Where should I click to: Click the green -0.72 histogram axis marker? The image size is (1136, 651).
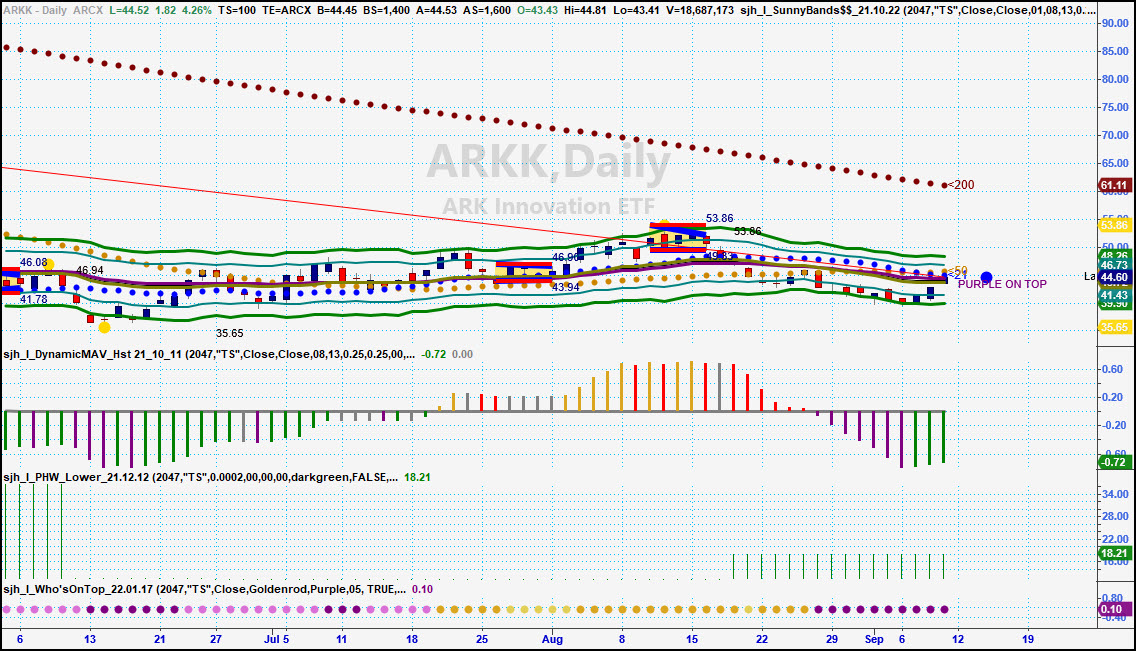pos(1114,462)
